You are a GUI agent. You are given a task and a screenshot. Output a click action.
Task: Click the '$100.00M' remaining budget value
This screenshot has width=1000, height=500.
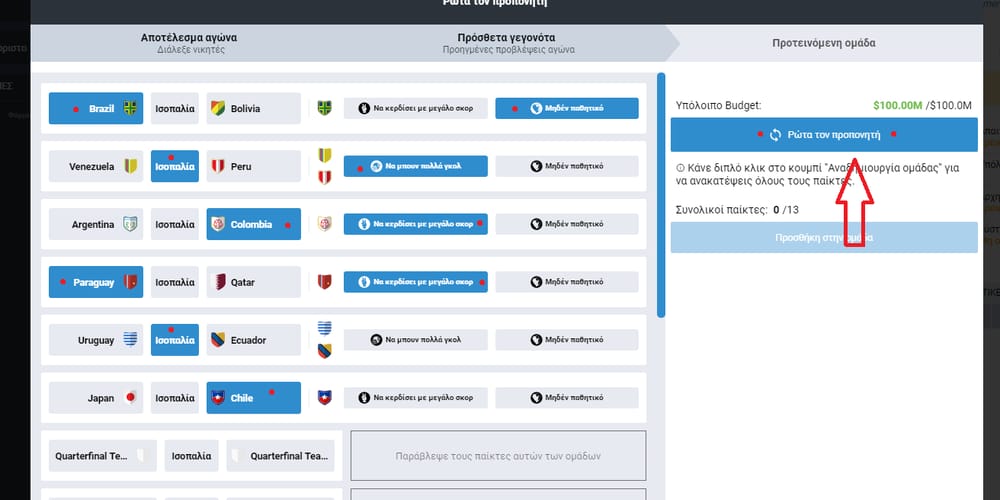(897, 105)
